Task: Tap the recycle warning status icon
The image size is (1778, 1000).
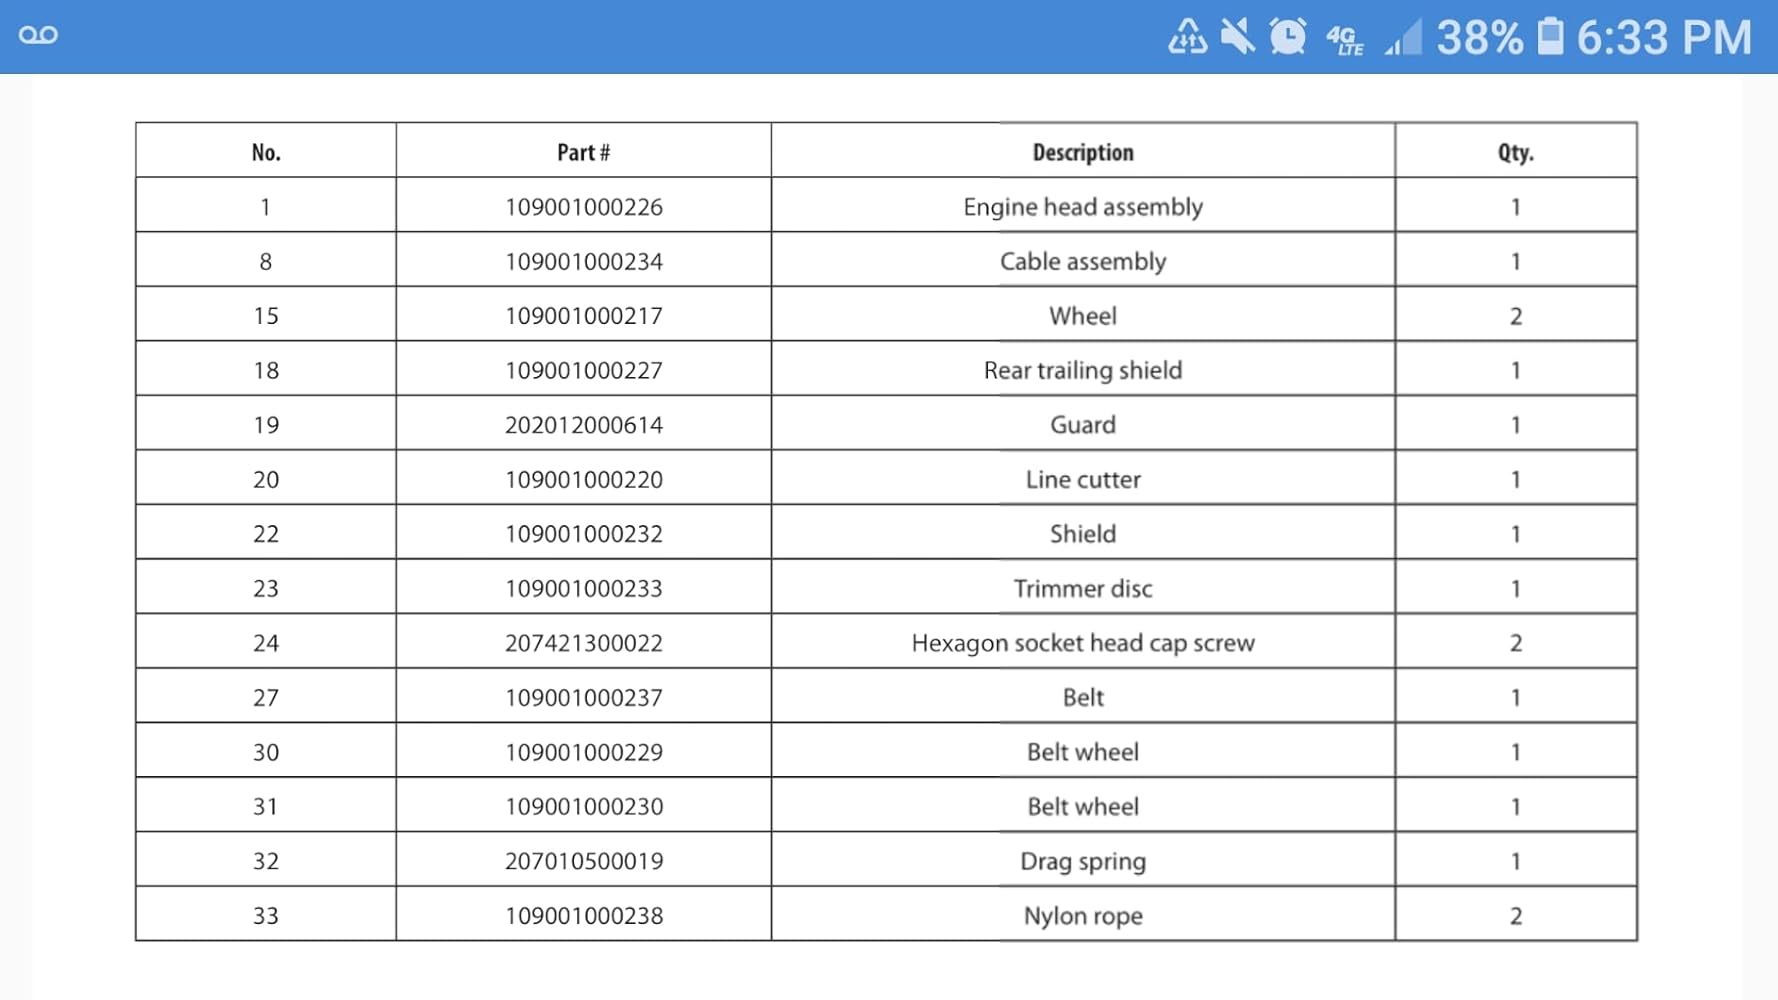Action: point(1187,37)
